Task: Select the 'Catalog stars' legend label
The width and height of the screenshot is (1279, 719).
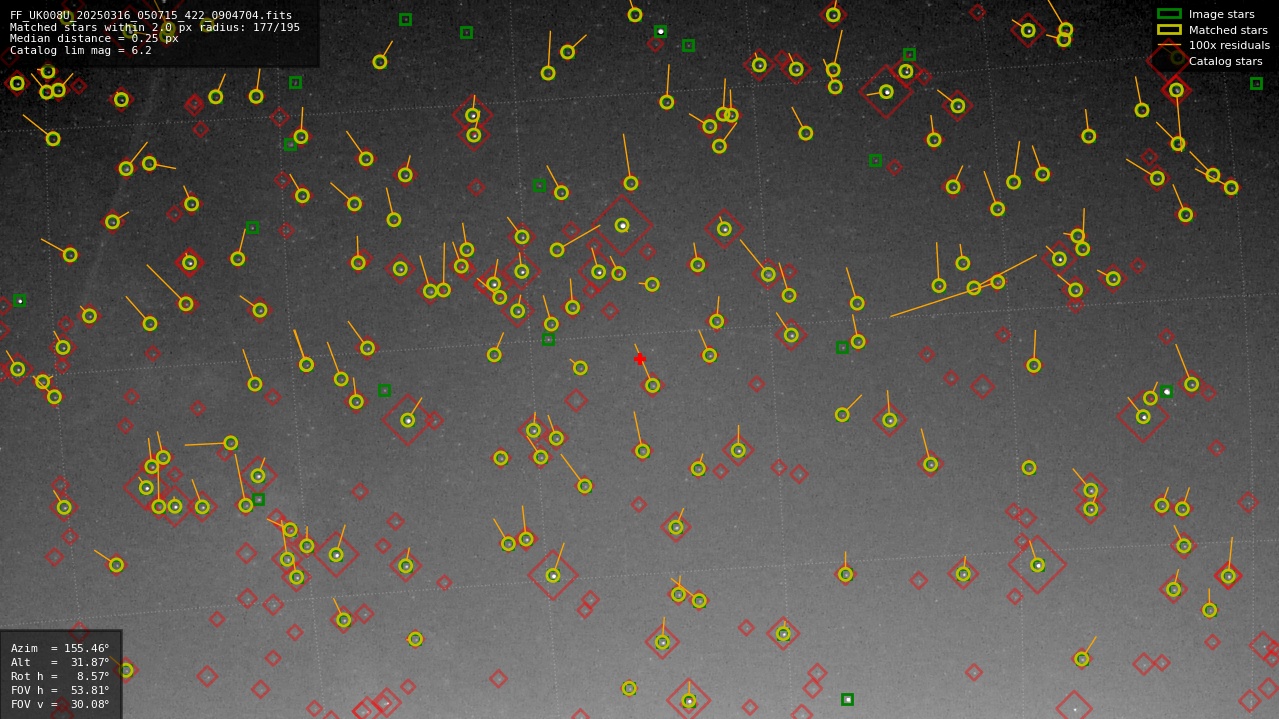Action: (1225, 61)
